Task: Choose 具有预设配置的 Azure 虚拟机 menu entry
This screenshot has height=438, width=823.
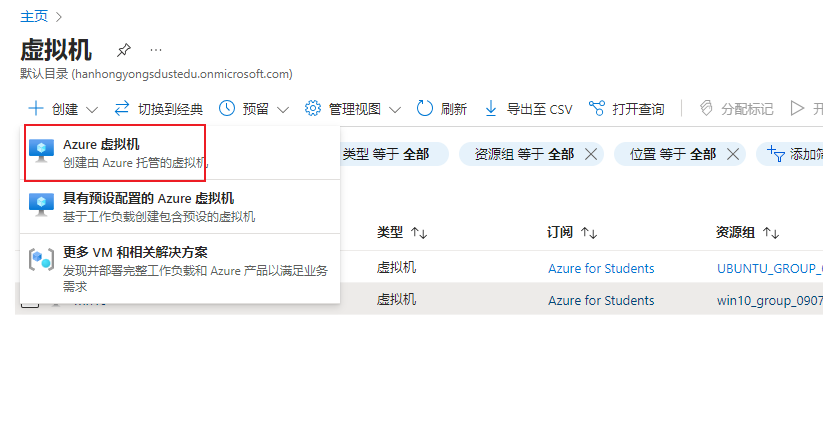Action: (180, 207)
